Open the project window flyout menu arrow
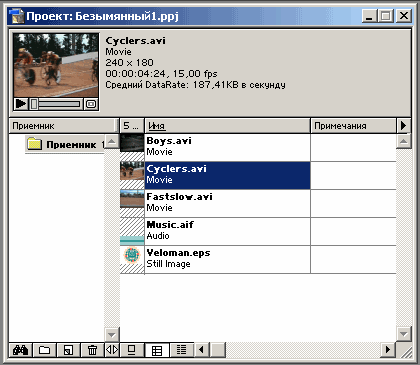 [x=404, y=126]
